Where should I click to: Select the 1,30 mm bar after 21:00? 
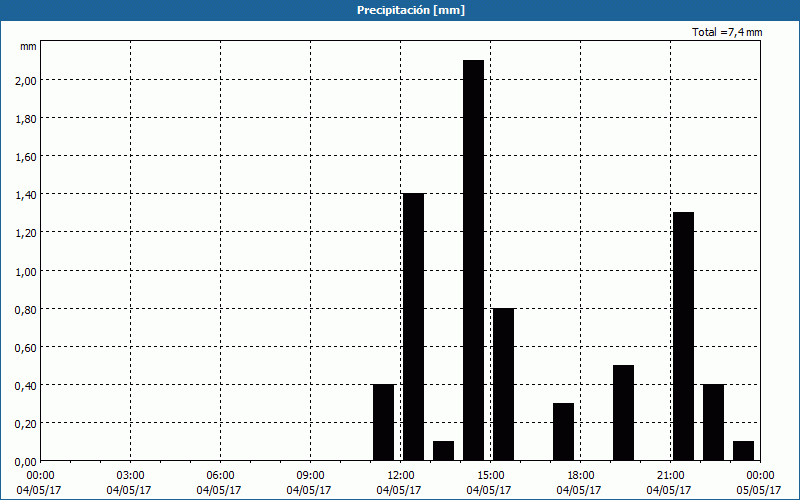point(684,336)
